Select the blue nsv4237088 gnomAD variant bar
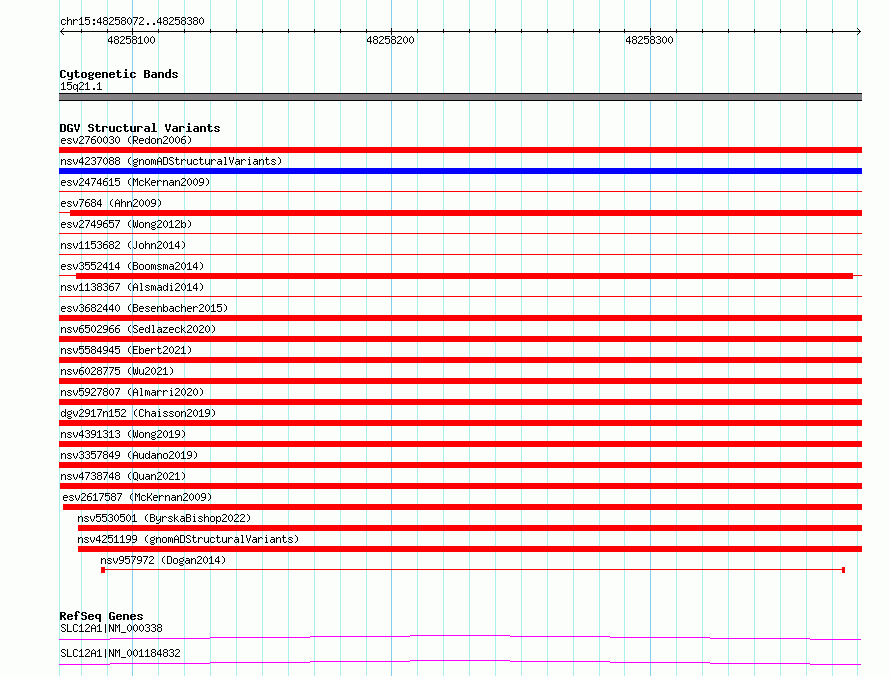 click(460, 171)
